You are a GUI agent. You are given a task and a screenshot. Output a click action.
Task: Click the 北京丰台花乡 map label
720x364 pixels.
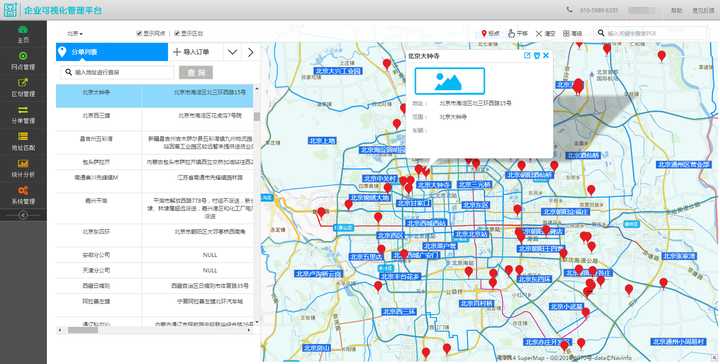(x=400, y=276)
